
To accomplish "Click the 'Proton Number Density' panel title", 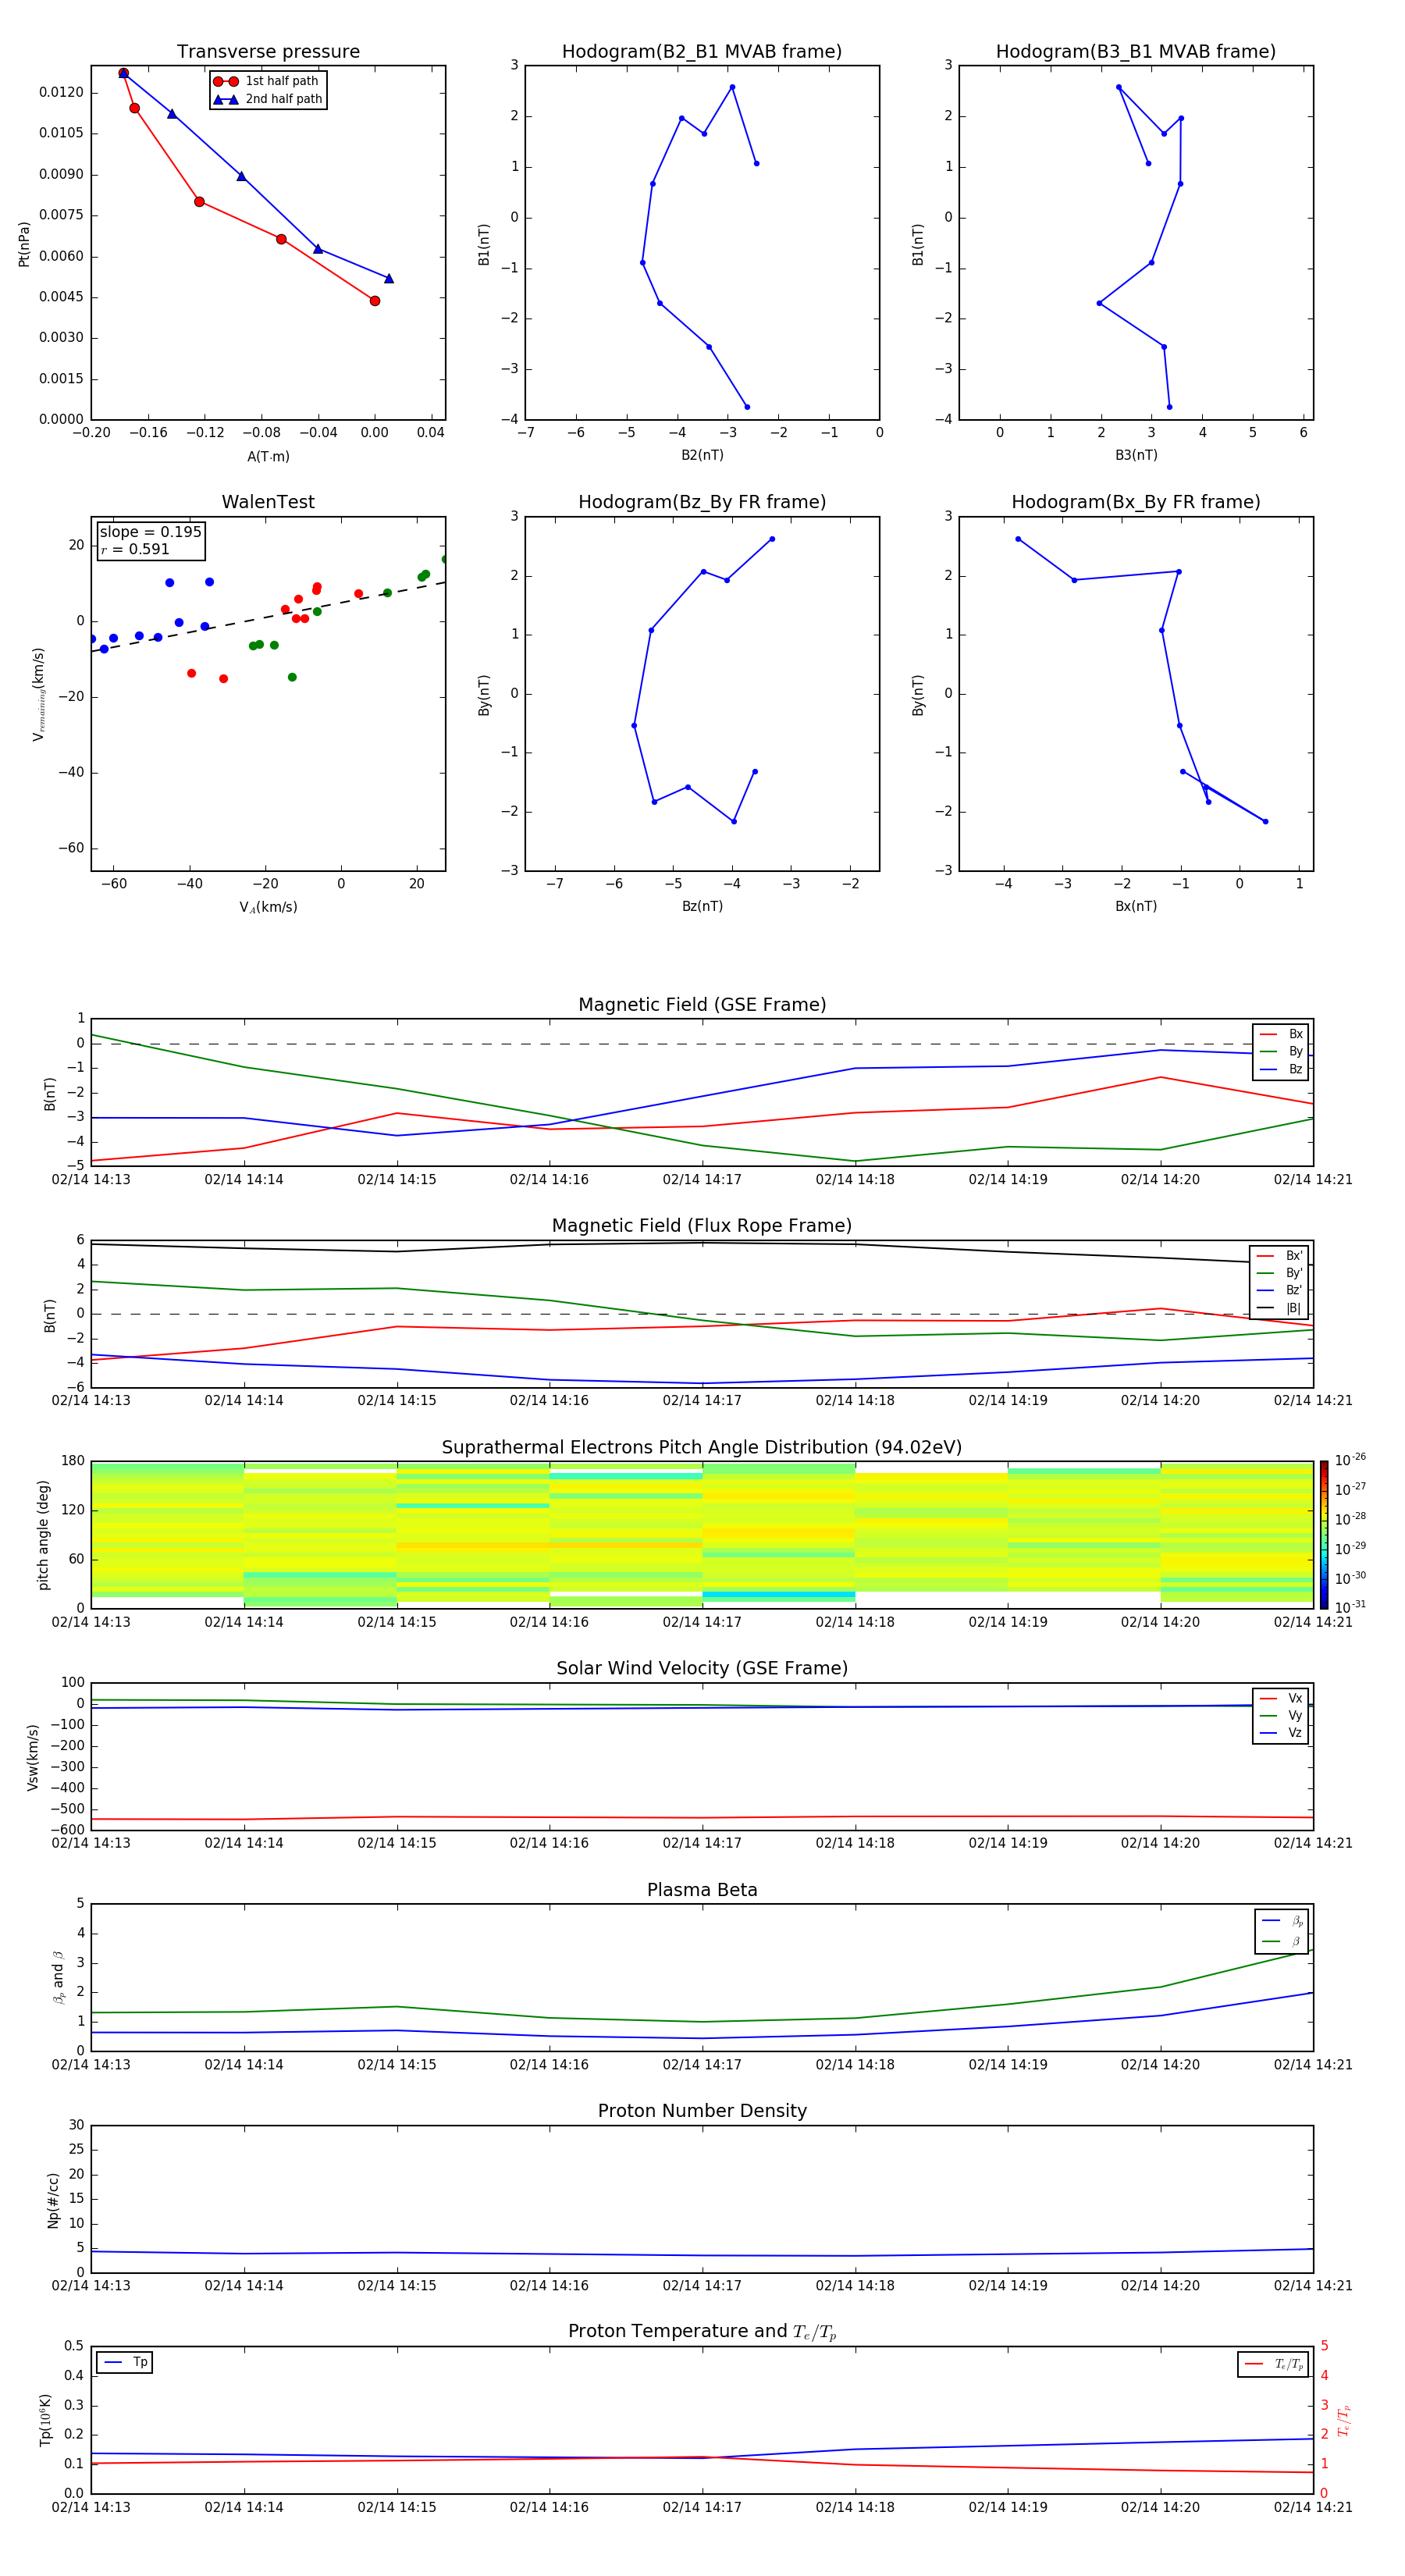I will [702, 2111].
